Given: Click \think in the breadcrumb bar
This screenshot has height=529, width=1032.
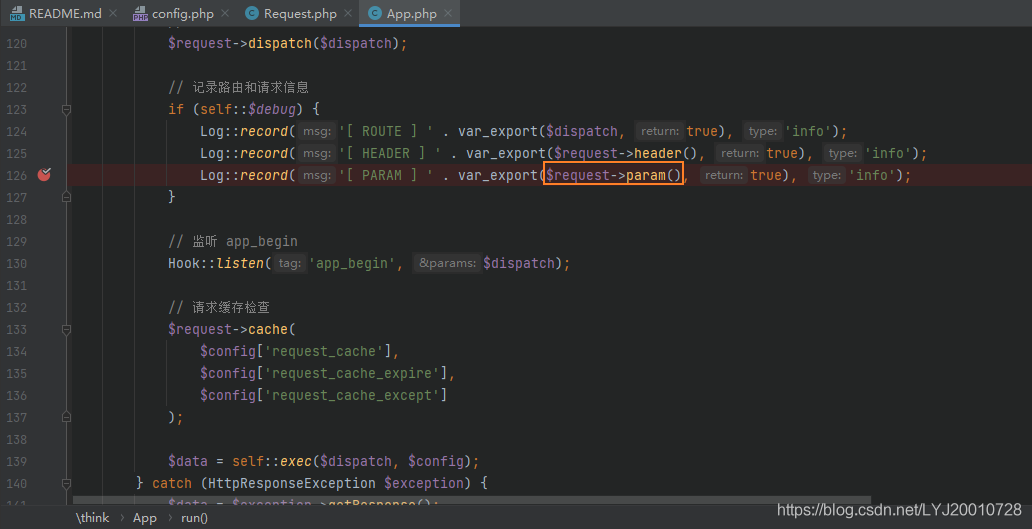Looking at the screenshot, I should tap(92, 518).
